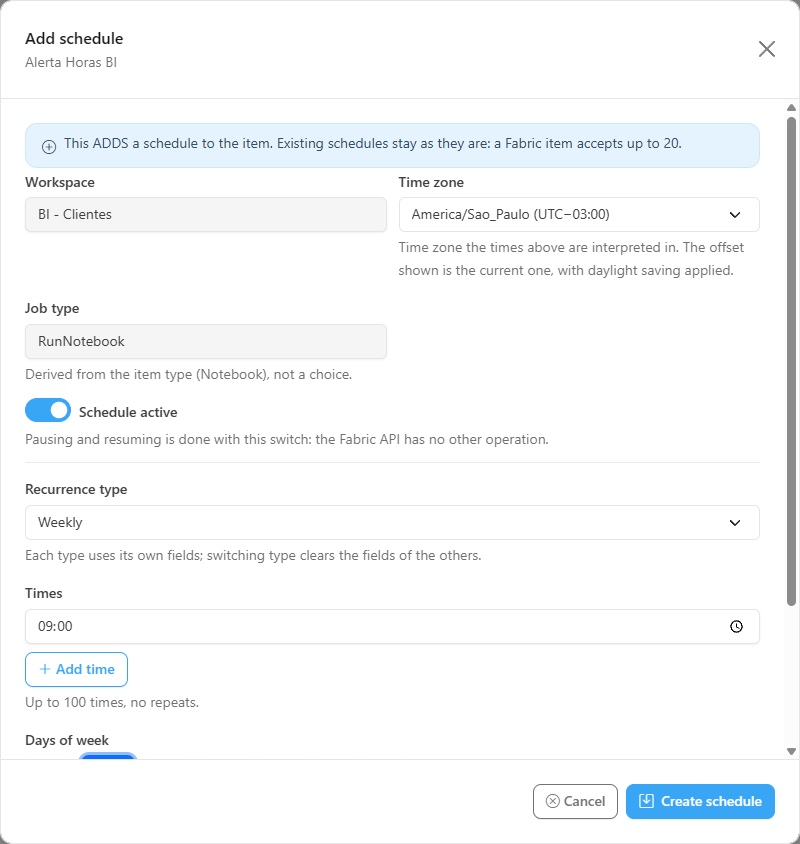Open the clock picker in Times field
Screen dimensions: 800x844
pos(736,626)
